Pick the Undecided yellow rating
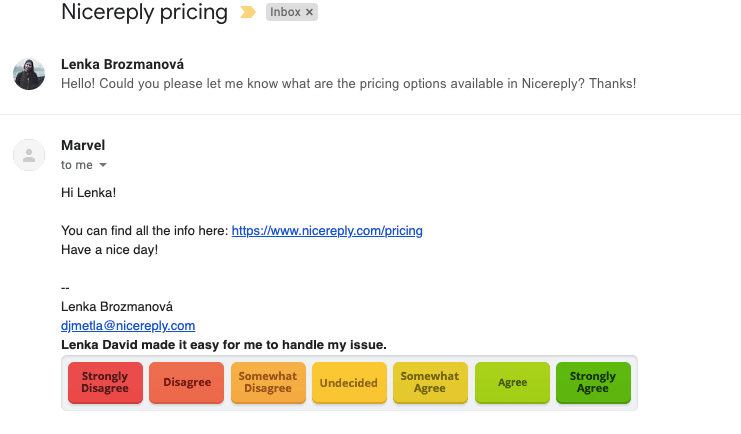 (349, 382)
